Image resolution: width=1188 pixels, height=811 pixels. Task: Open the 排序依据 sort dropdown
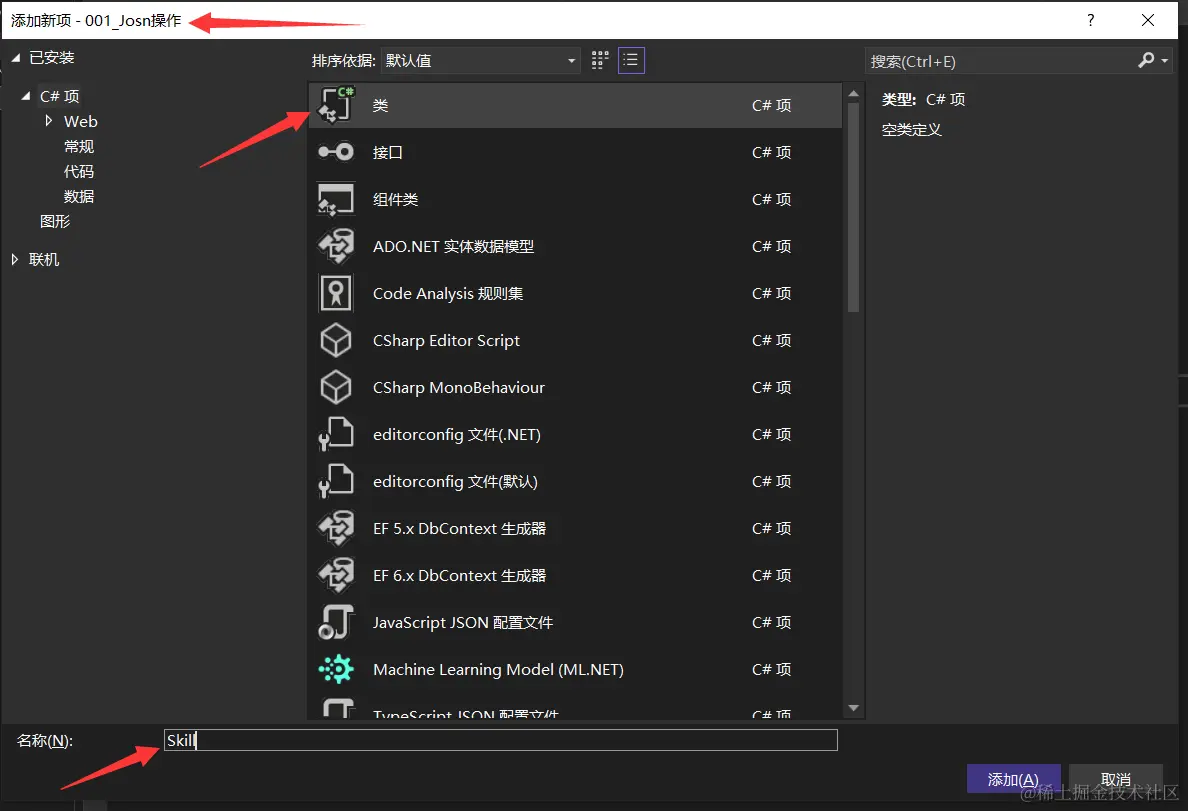point(571,60)
